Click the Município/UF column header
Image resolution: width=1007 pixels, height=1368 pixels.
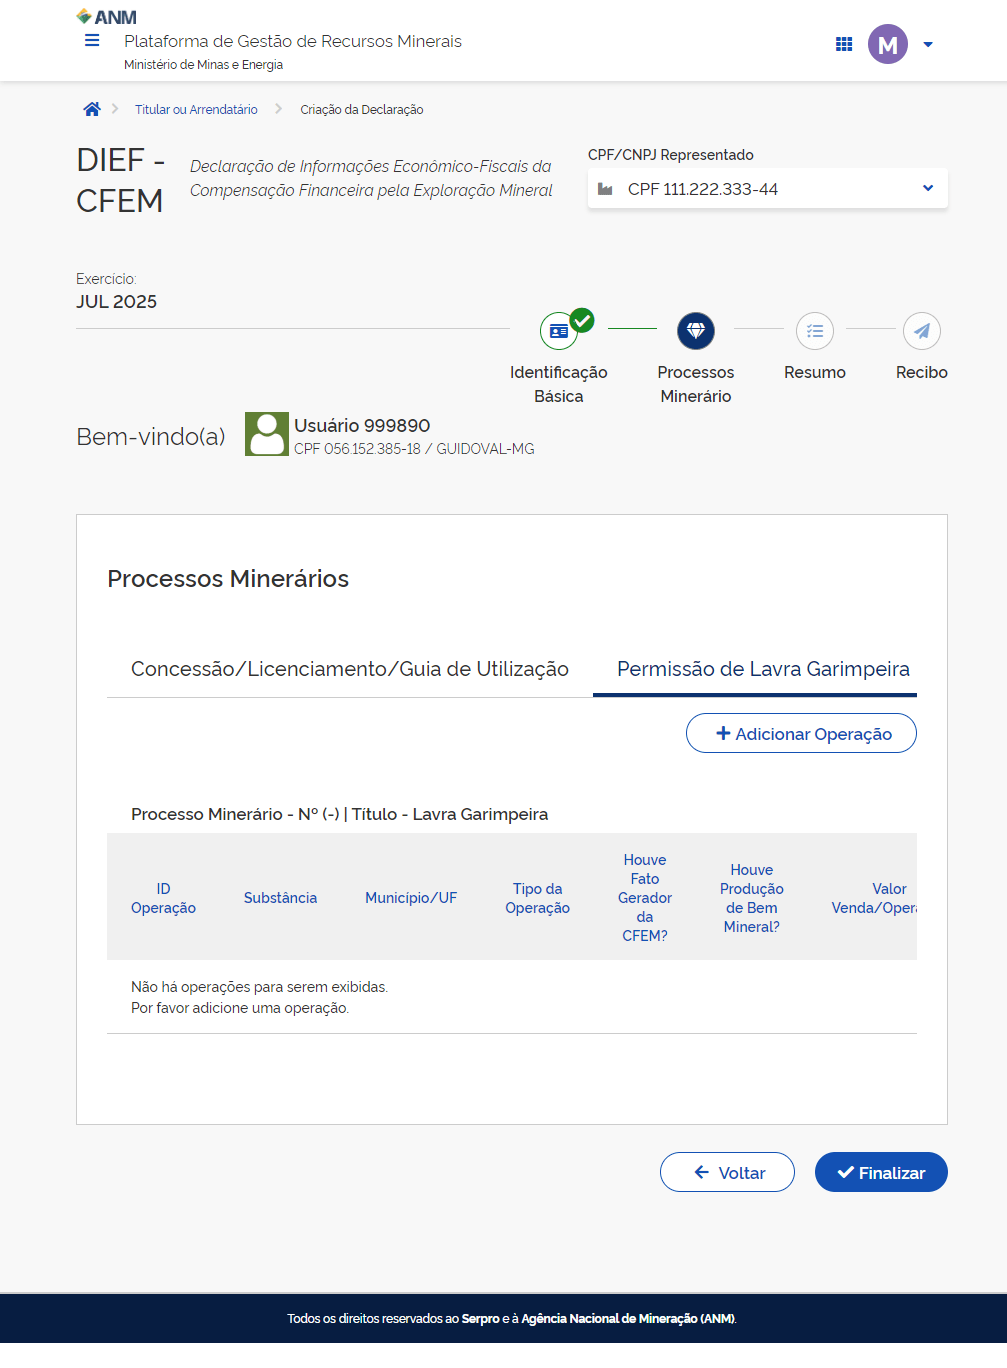click(x=411, y=898)
